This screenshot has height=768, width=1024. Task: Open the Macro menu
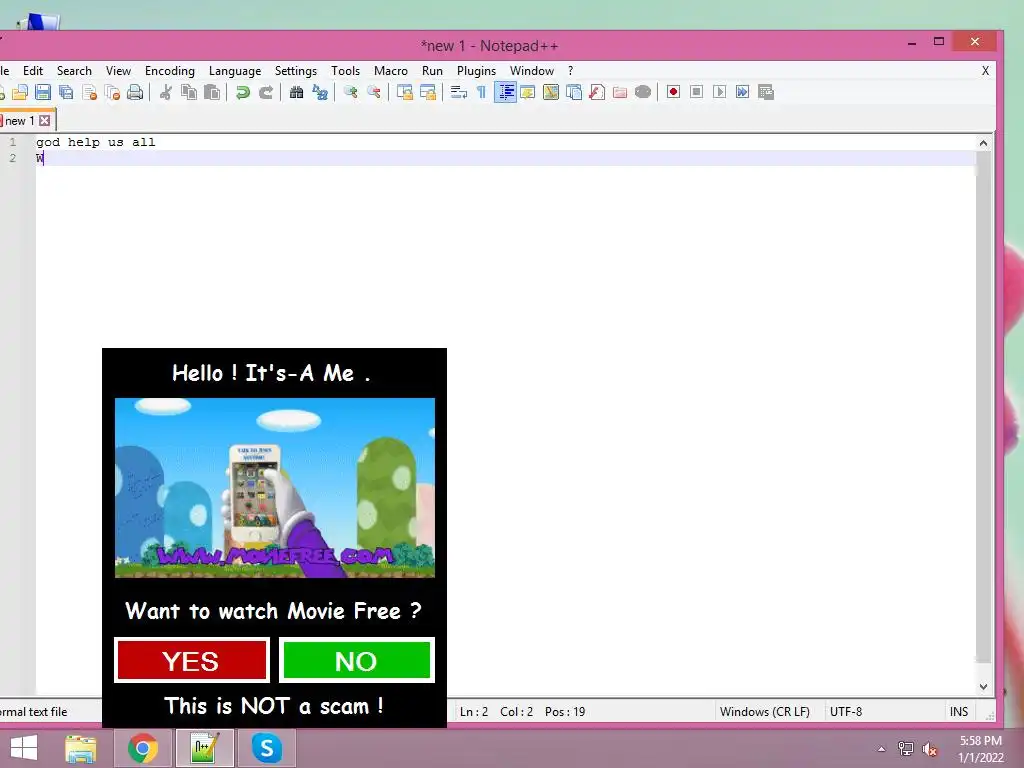click(391, 71)
